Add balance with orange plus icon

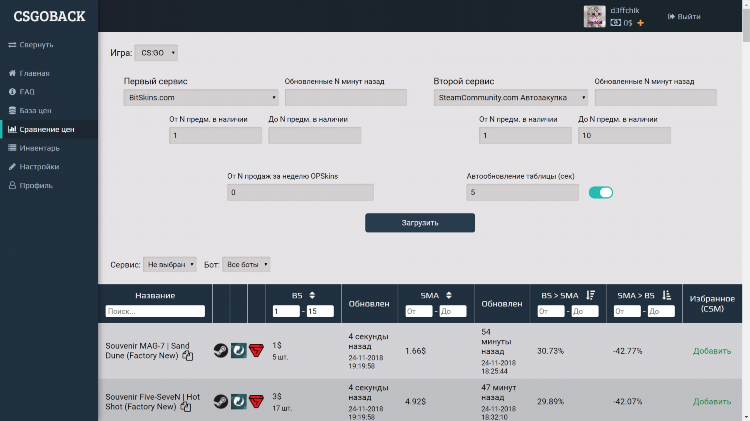pyautogui.click(x=640, y=23)
